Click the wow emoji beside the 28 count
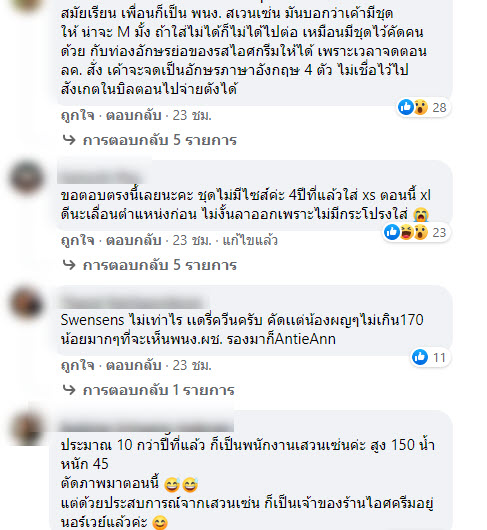The height and width of the screenshot is (530, 487). pos(421,107)
